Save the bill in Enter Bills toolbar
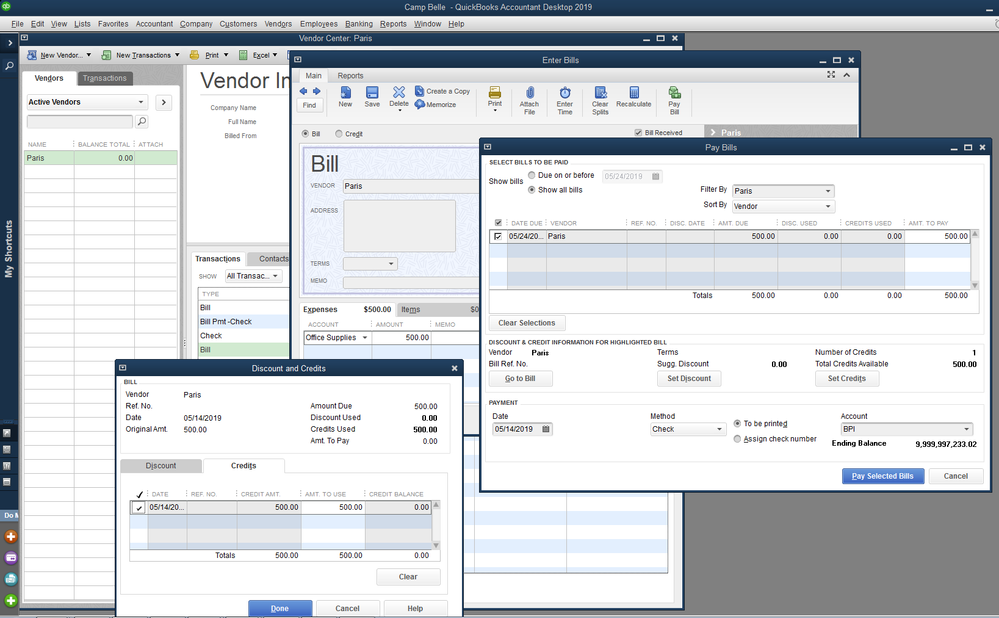Screen dimensions: 999x618 click(372, 97)
